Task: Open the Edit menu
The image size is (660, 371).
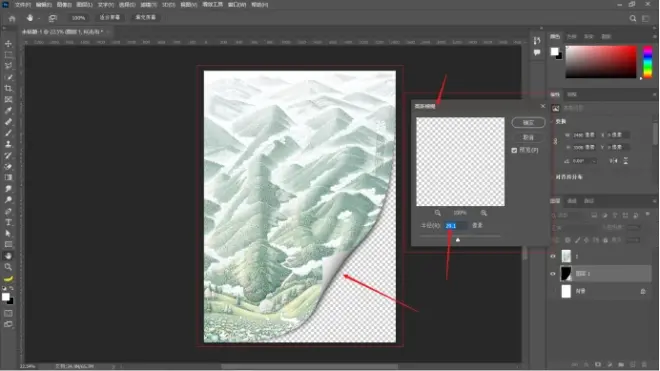Action: pyautogui.click(x=43, y=5)
